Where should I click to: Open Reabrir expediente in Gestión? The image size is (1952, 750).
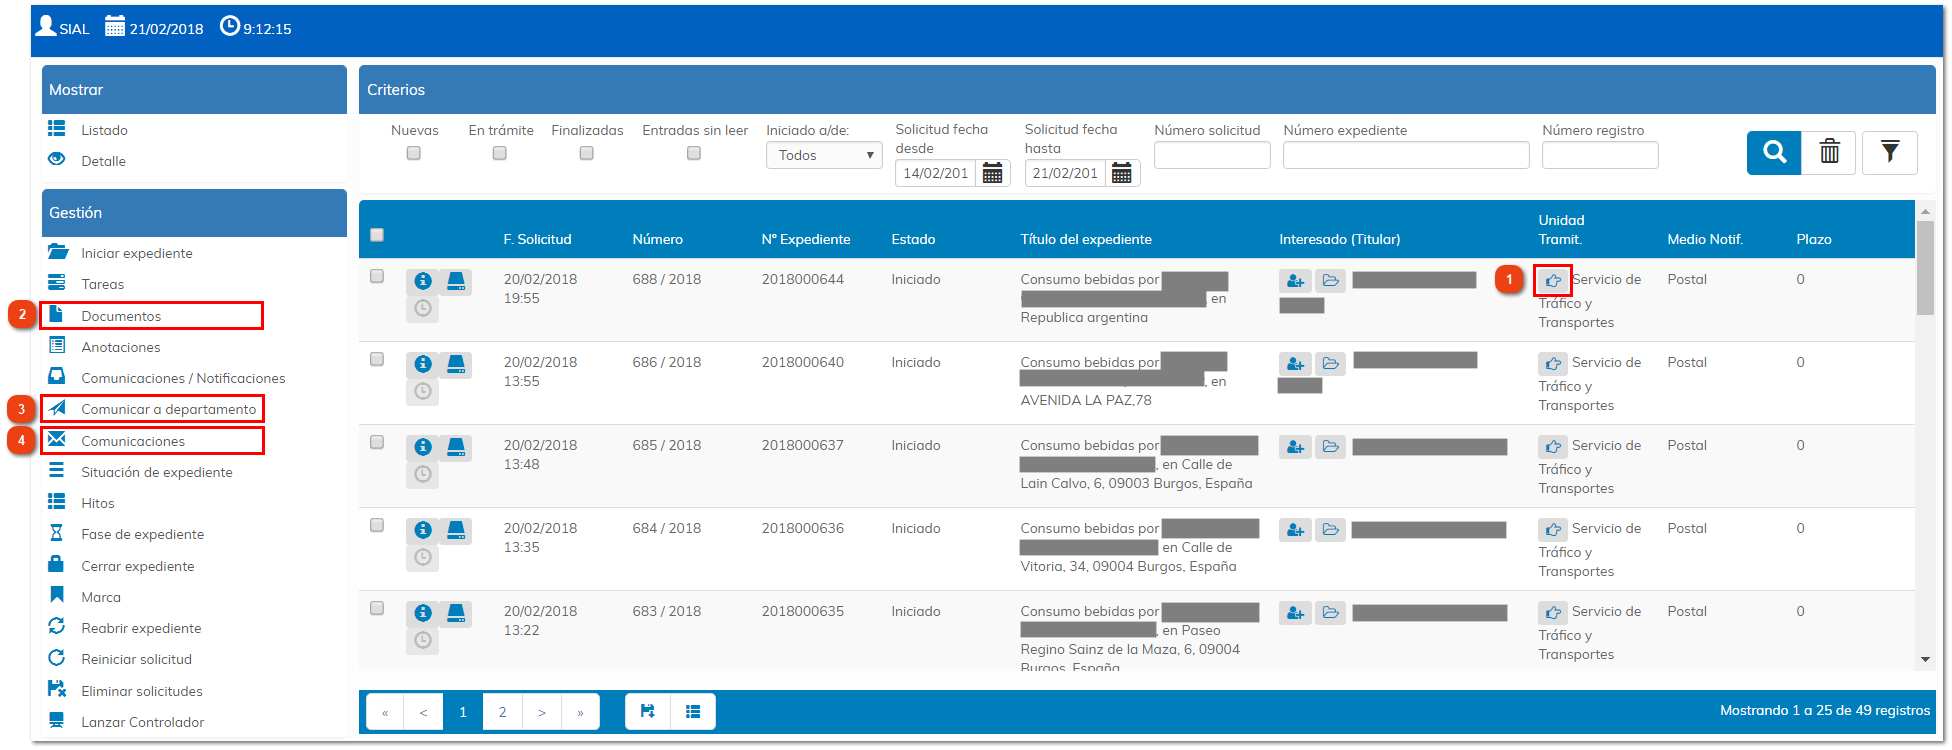point(141,628)
